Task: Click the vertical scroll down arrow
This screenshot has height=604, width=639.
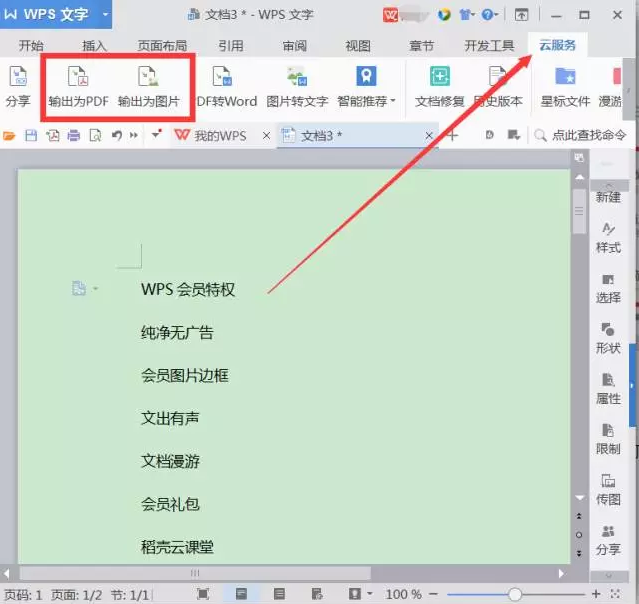Action: point(579,498)
